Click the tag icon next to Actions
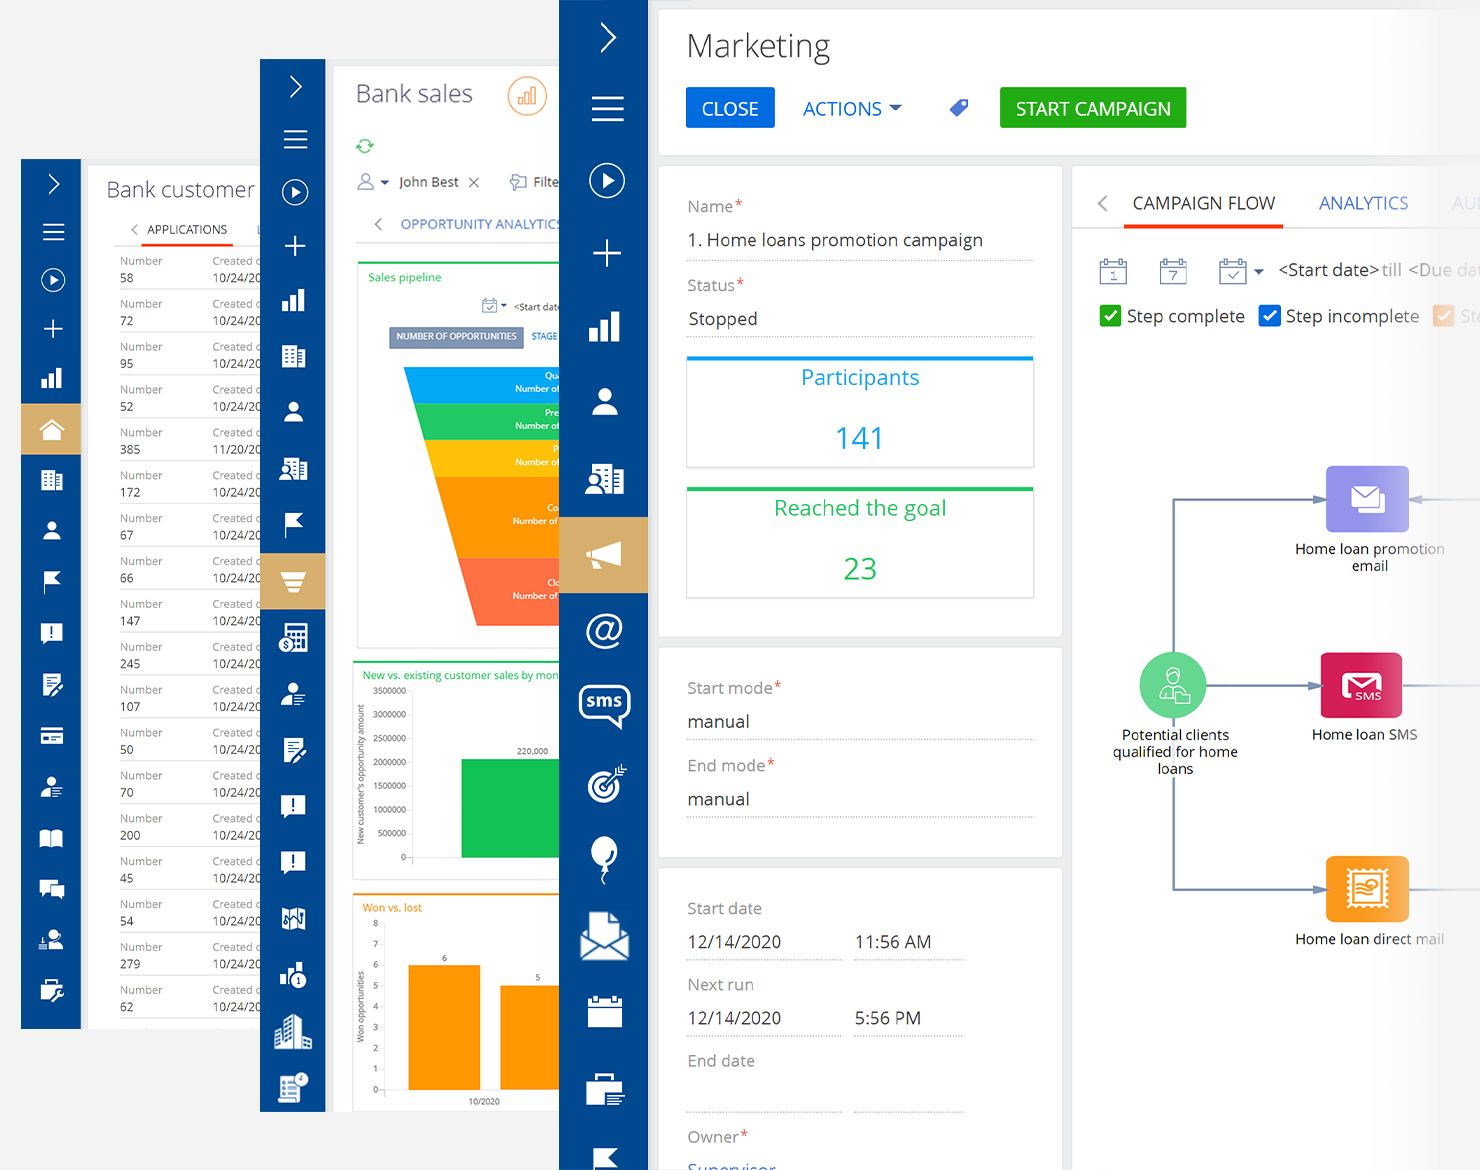The width and height of the screenshot is (1480, 1170). coord(958,107)
